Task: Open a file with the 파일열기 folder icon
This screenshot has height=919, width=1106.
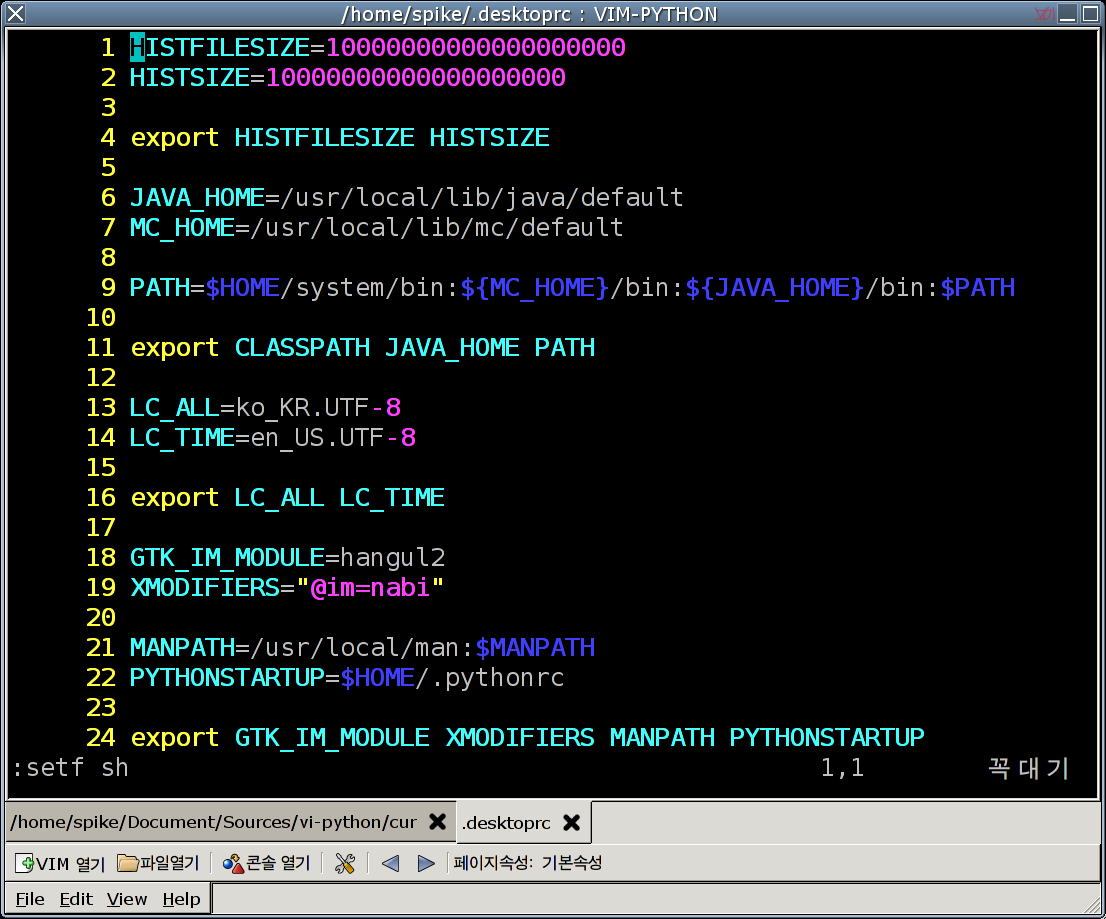Action: pos(128,863)
